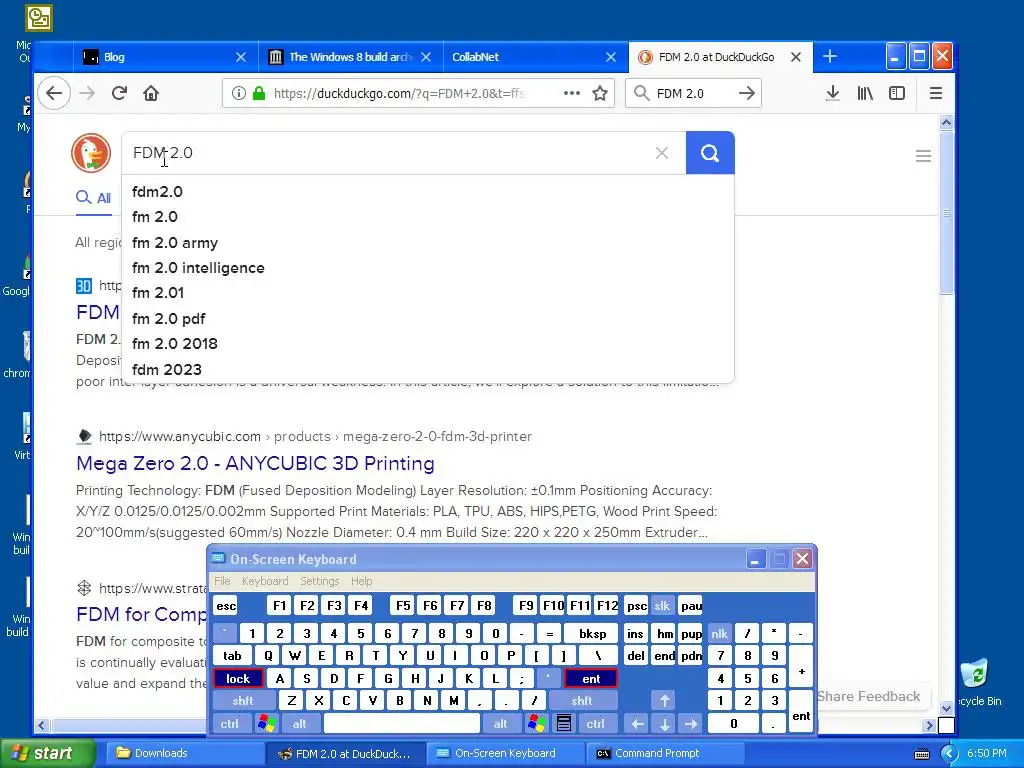Choose suggestion fdm2.0
This screenshot has width=1024, height=768.
click(x=428, y=192)
